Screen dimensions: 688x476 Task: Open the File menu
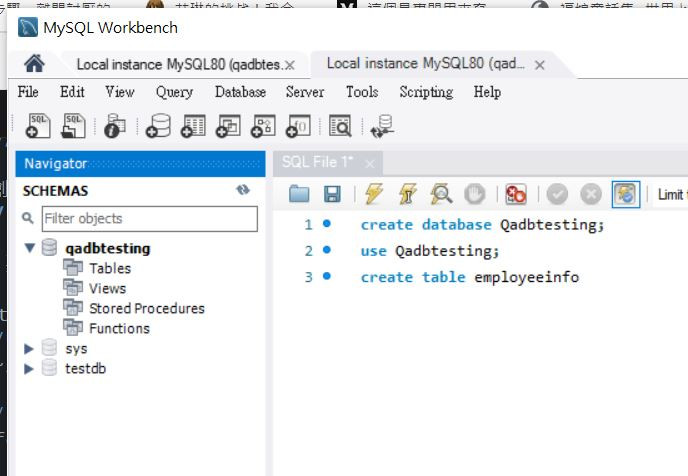28,92
